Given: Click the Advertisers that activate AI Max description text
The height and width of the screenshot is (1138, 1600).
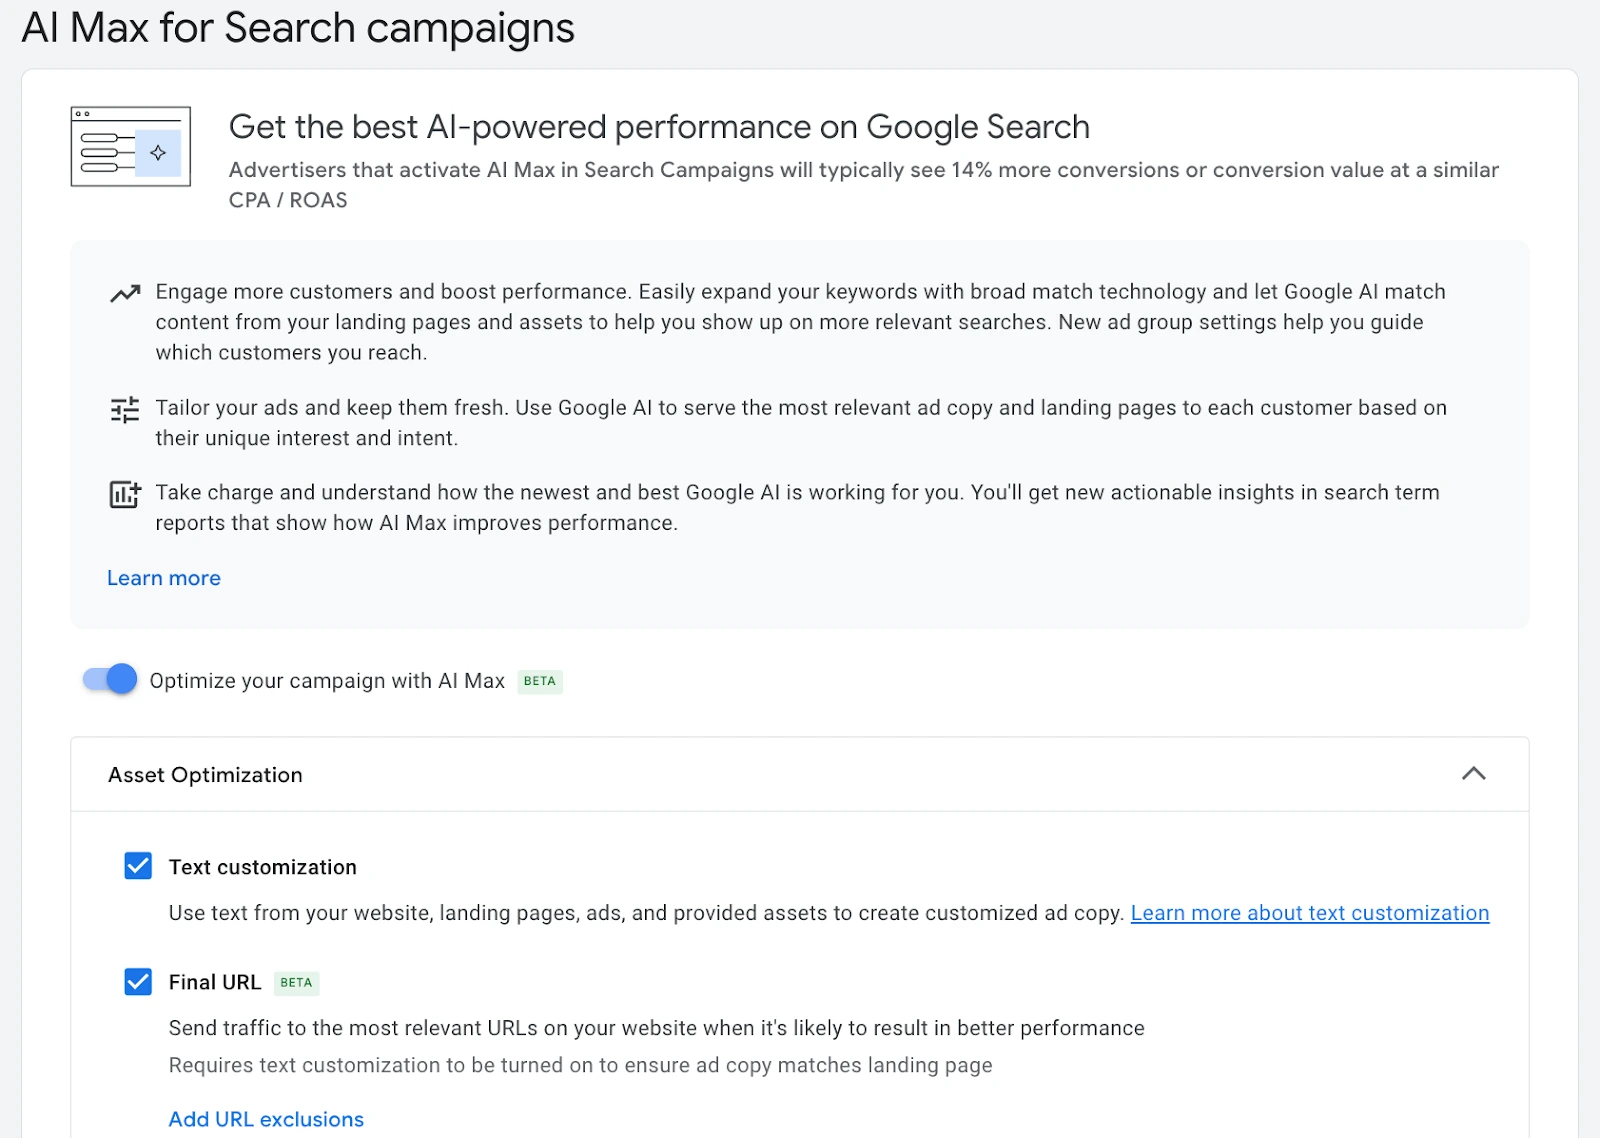Looking at the screenshot, I should [x=863, y=171].
